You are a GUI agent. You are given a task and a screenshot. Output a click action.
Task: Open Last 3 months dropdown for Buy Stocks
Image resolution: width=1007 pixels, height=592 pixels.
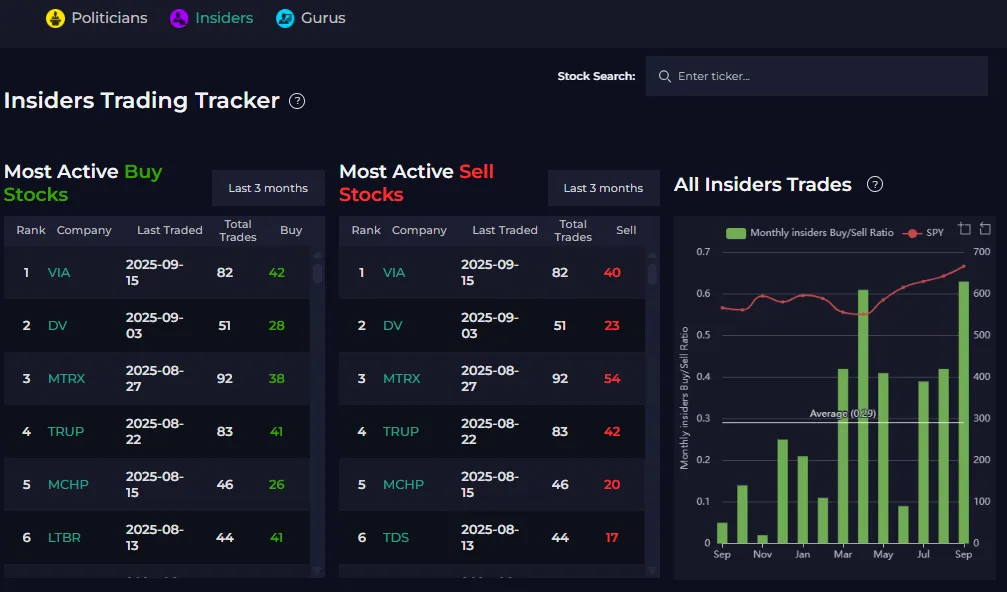pos(268,188)
